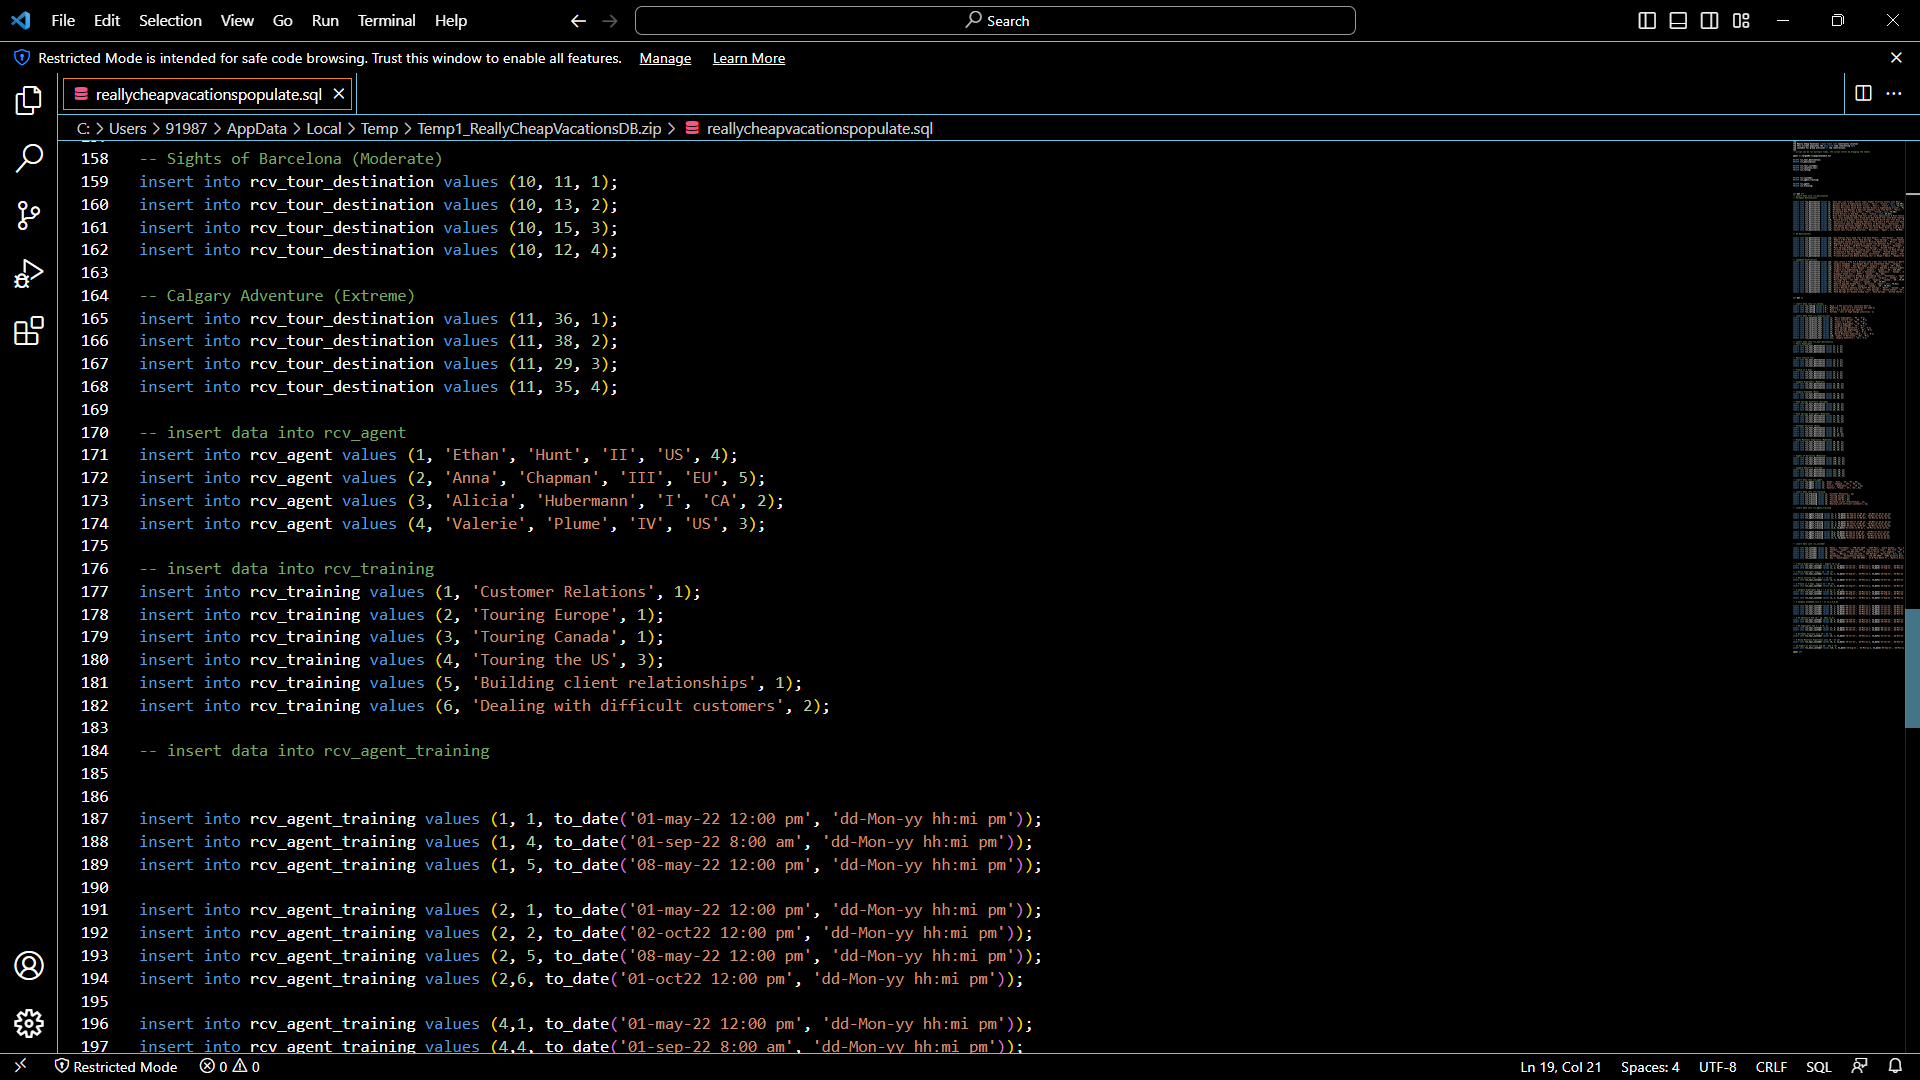This screenshot has width=1920, height=1080.
Task: Open the Extensions view
Action: coord(29,331)
